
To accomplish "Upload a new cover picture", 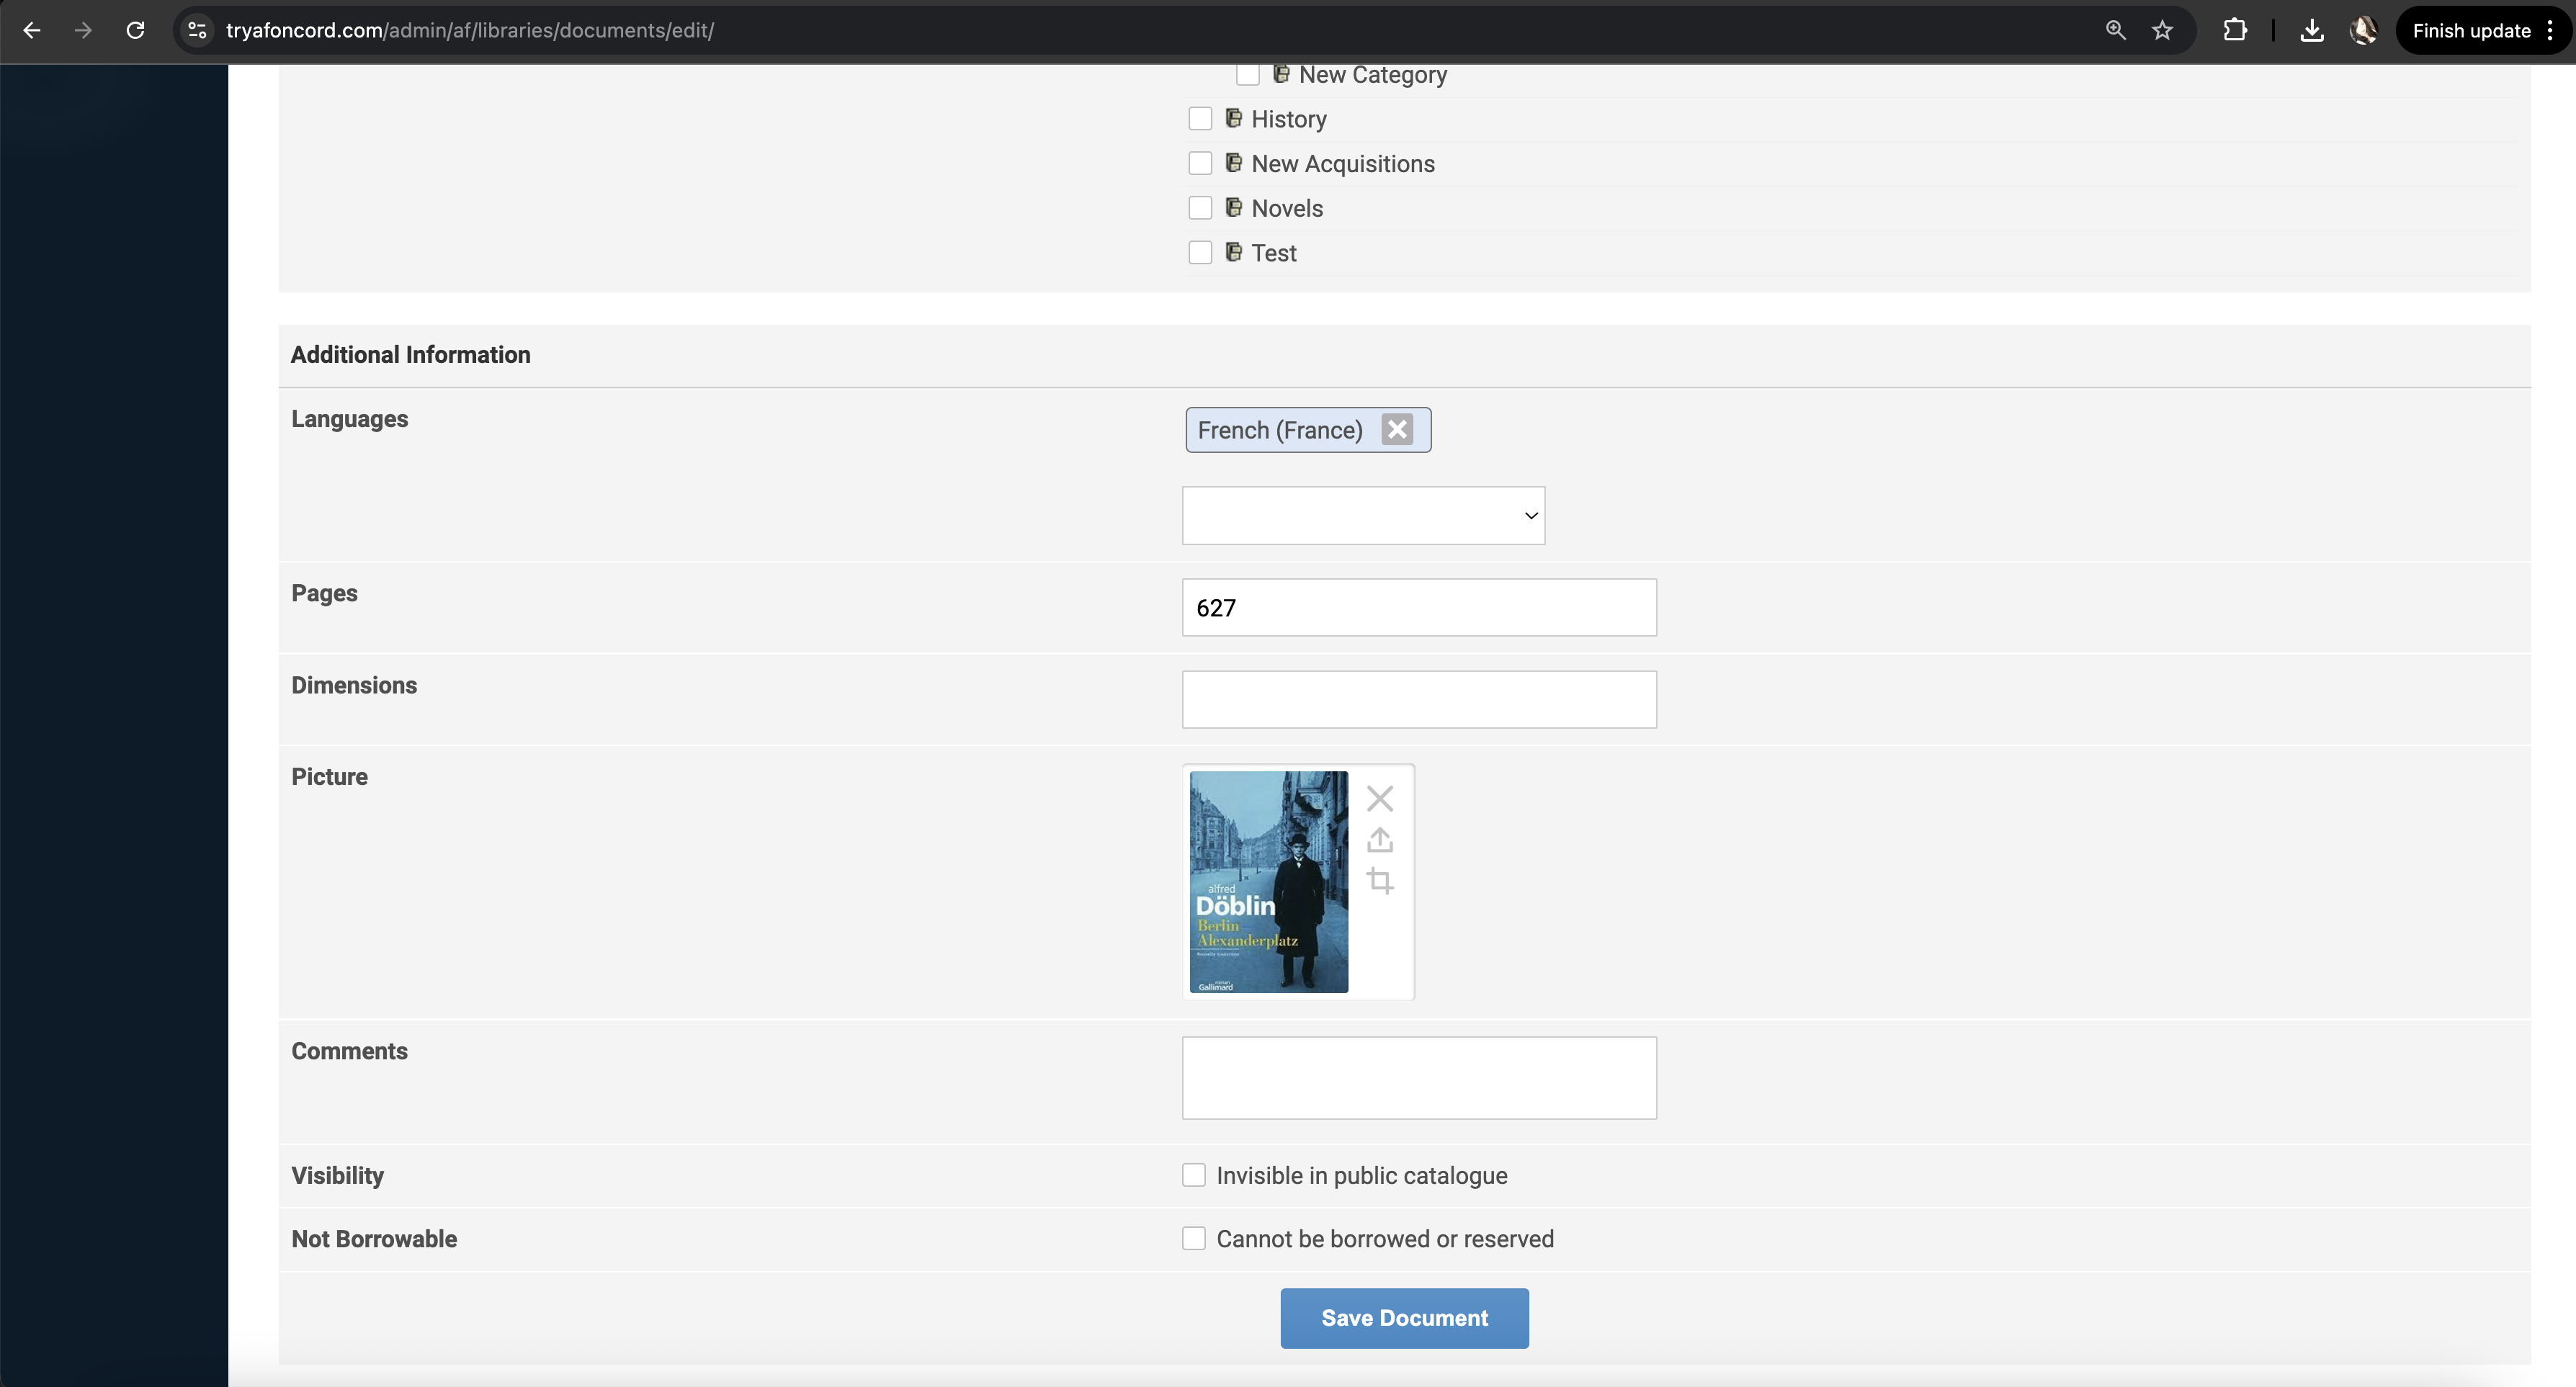I will coord(1379,840).
